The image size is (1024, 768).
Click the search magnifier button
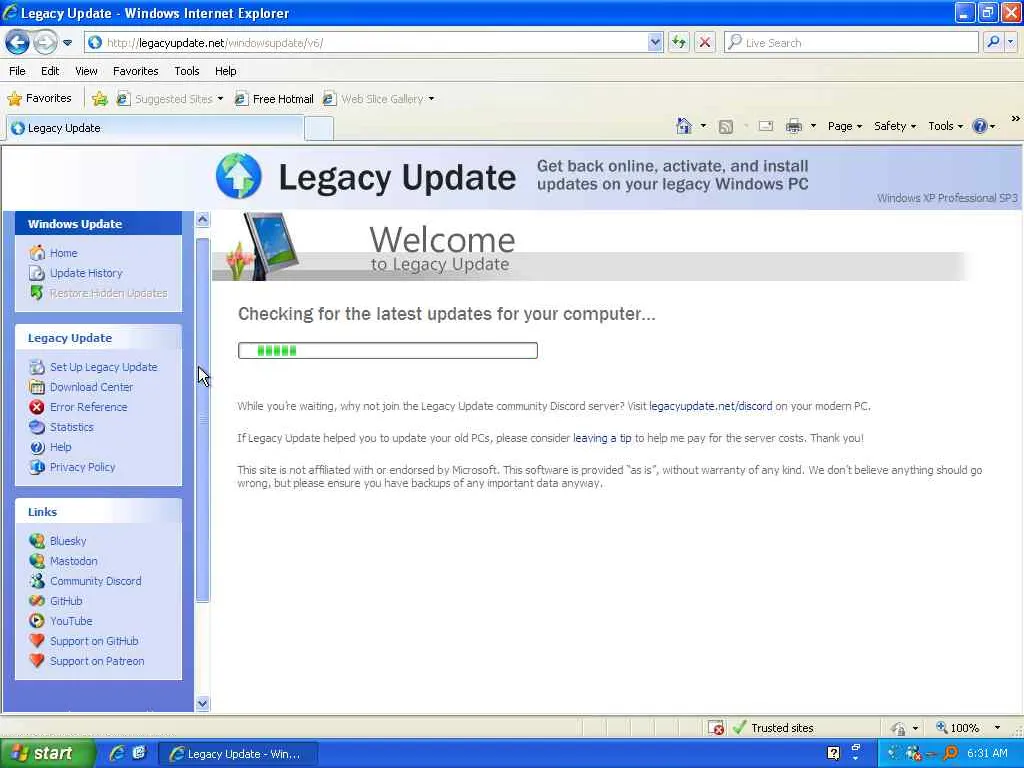pos(993,42)
